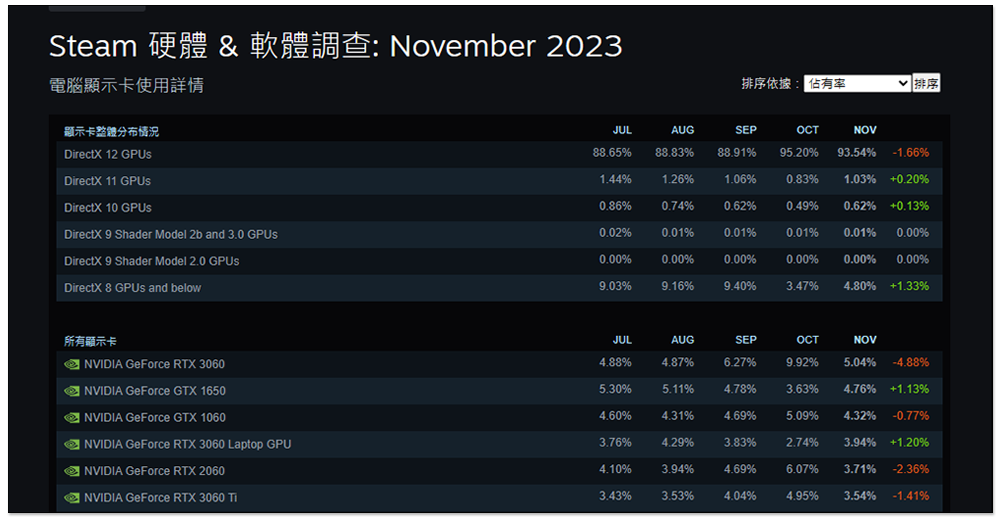1000x519 pixels.
Task: Open the NVIDIA GeForce GTX 1650 entry
Action: [155, 391]
